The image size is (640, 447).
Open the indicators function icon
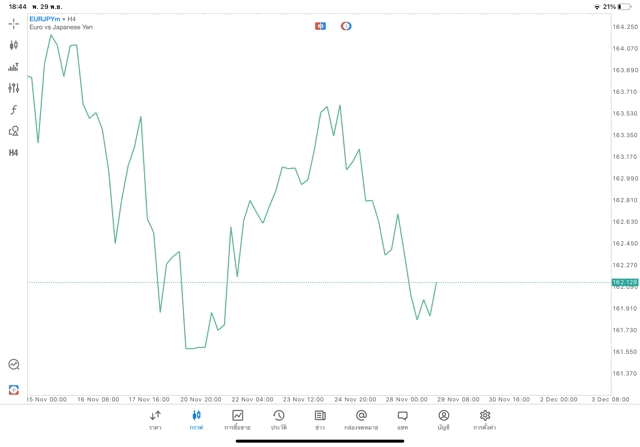coord(13,110)
